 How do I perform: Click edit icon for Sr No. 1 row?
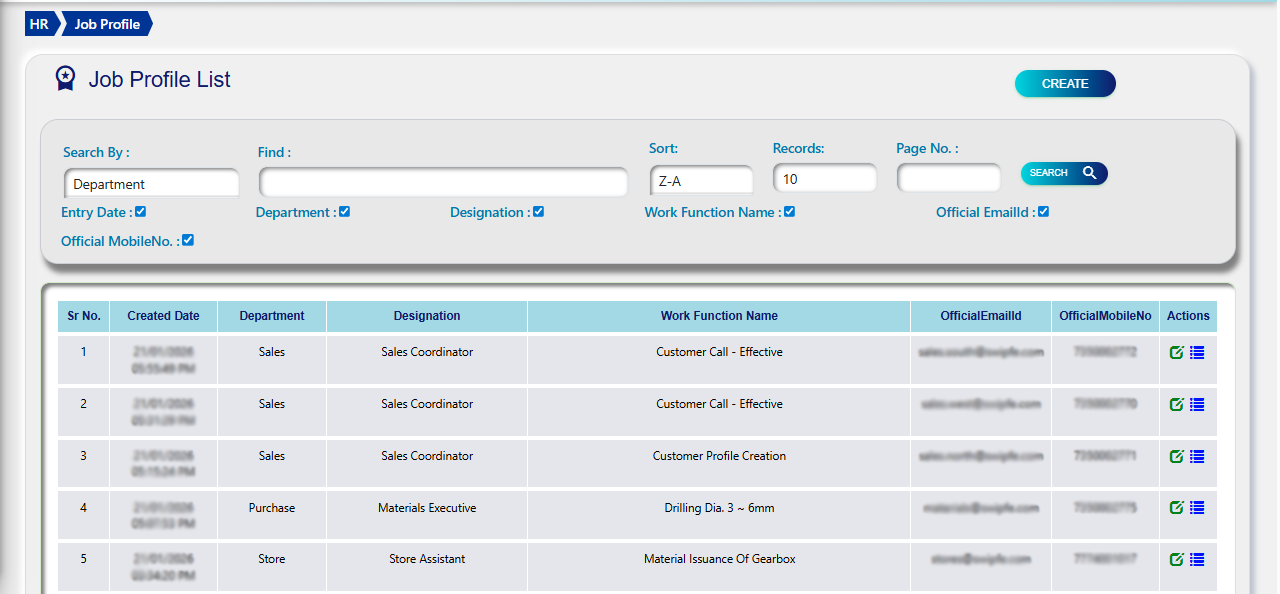tap(1176, 353)
